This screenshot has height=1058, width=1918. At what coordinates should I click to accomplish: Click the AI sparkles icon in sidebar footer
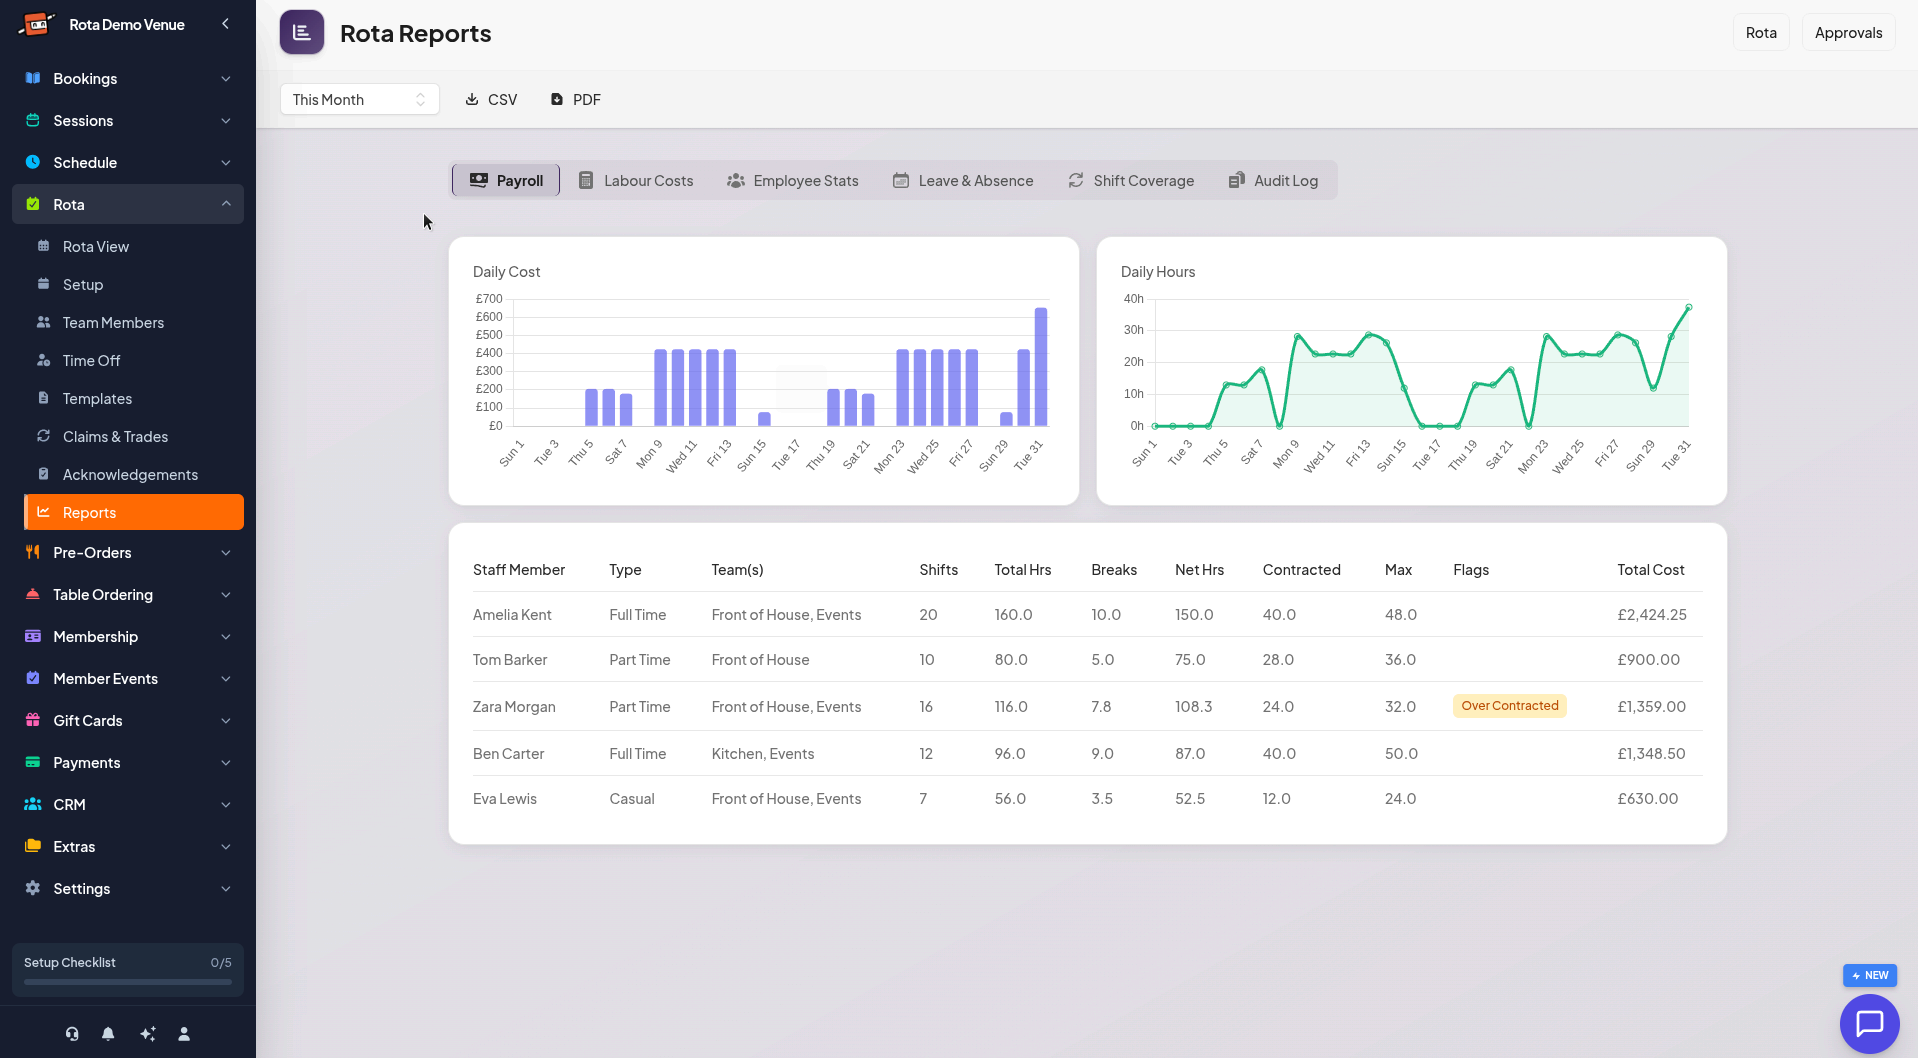coord(148,1034)
